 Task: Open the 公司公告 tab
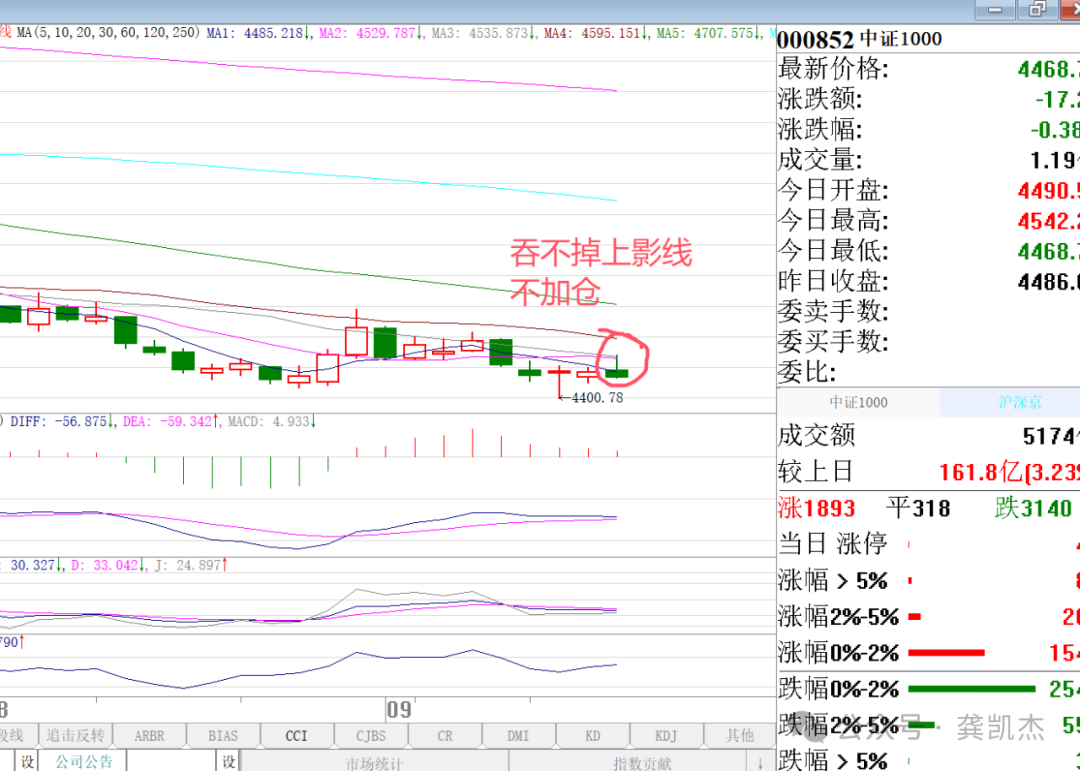tap(83, 761)
